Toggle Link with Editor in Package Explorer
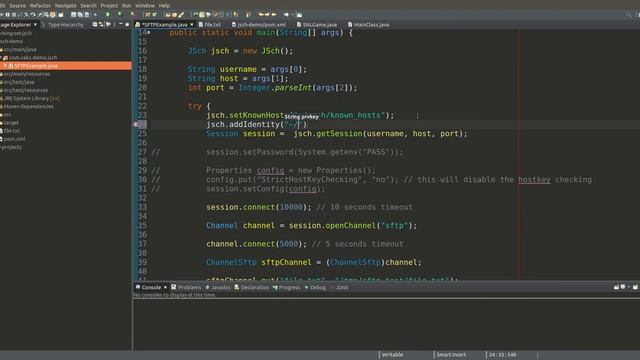Screen dimensions: 640x360 pyautogui.click(x=101, y=24)
